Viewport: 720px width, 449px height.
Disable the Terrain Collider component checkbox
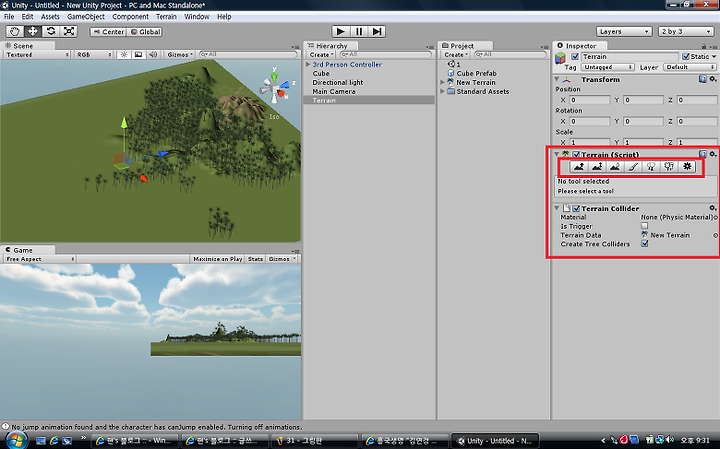(576, 208)
